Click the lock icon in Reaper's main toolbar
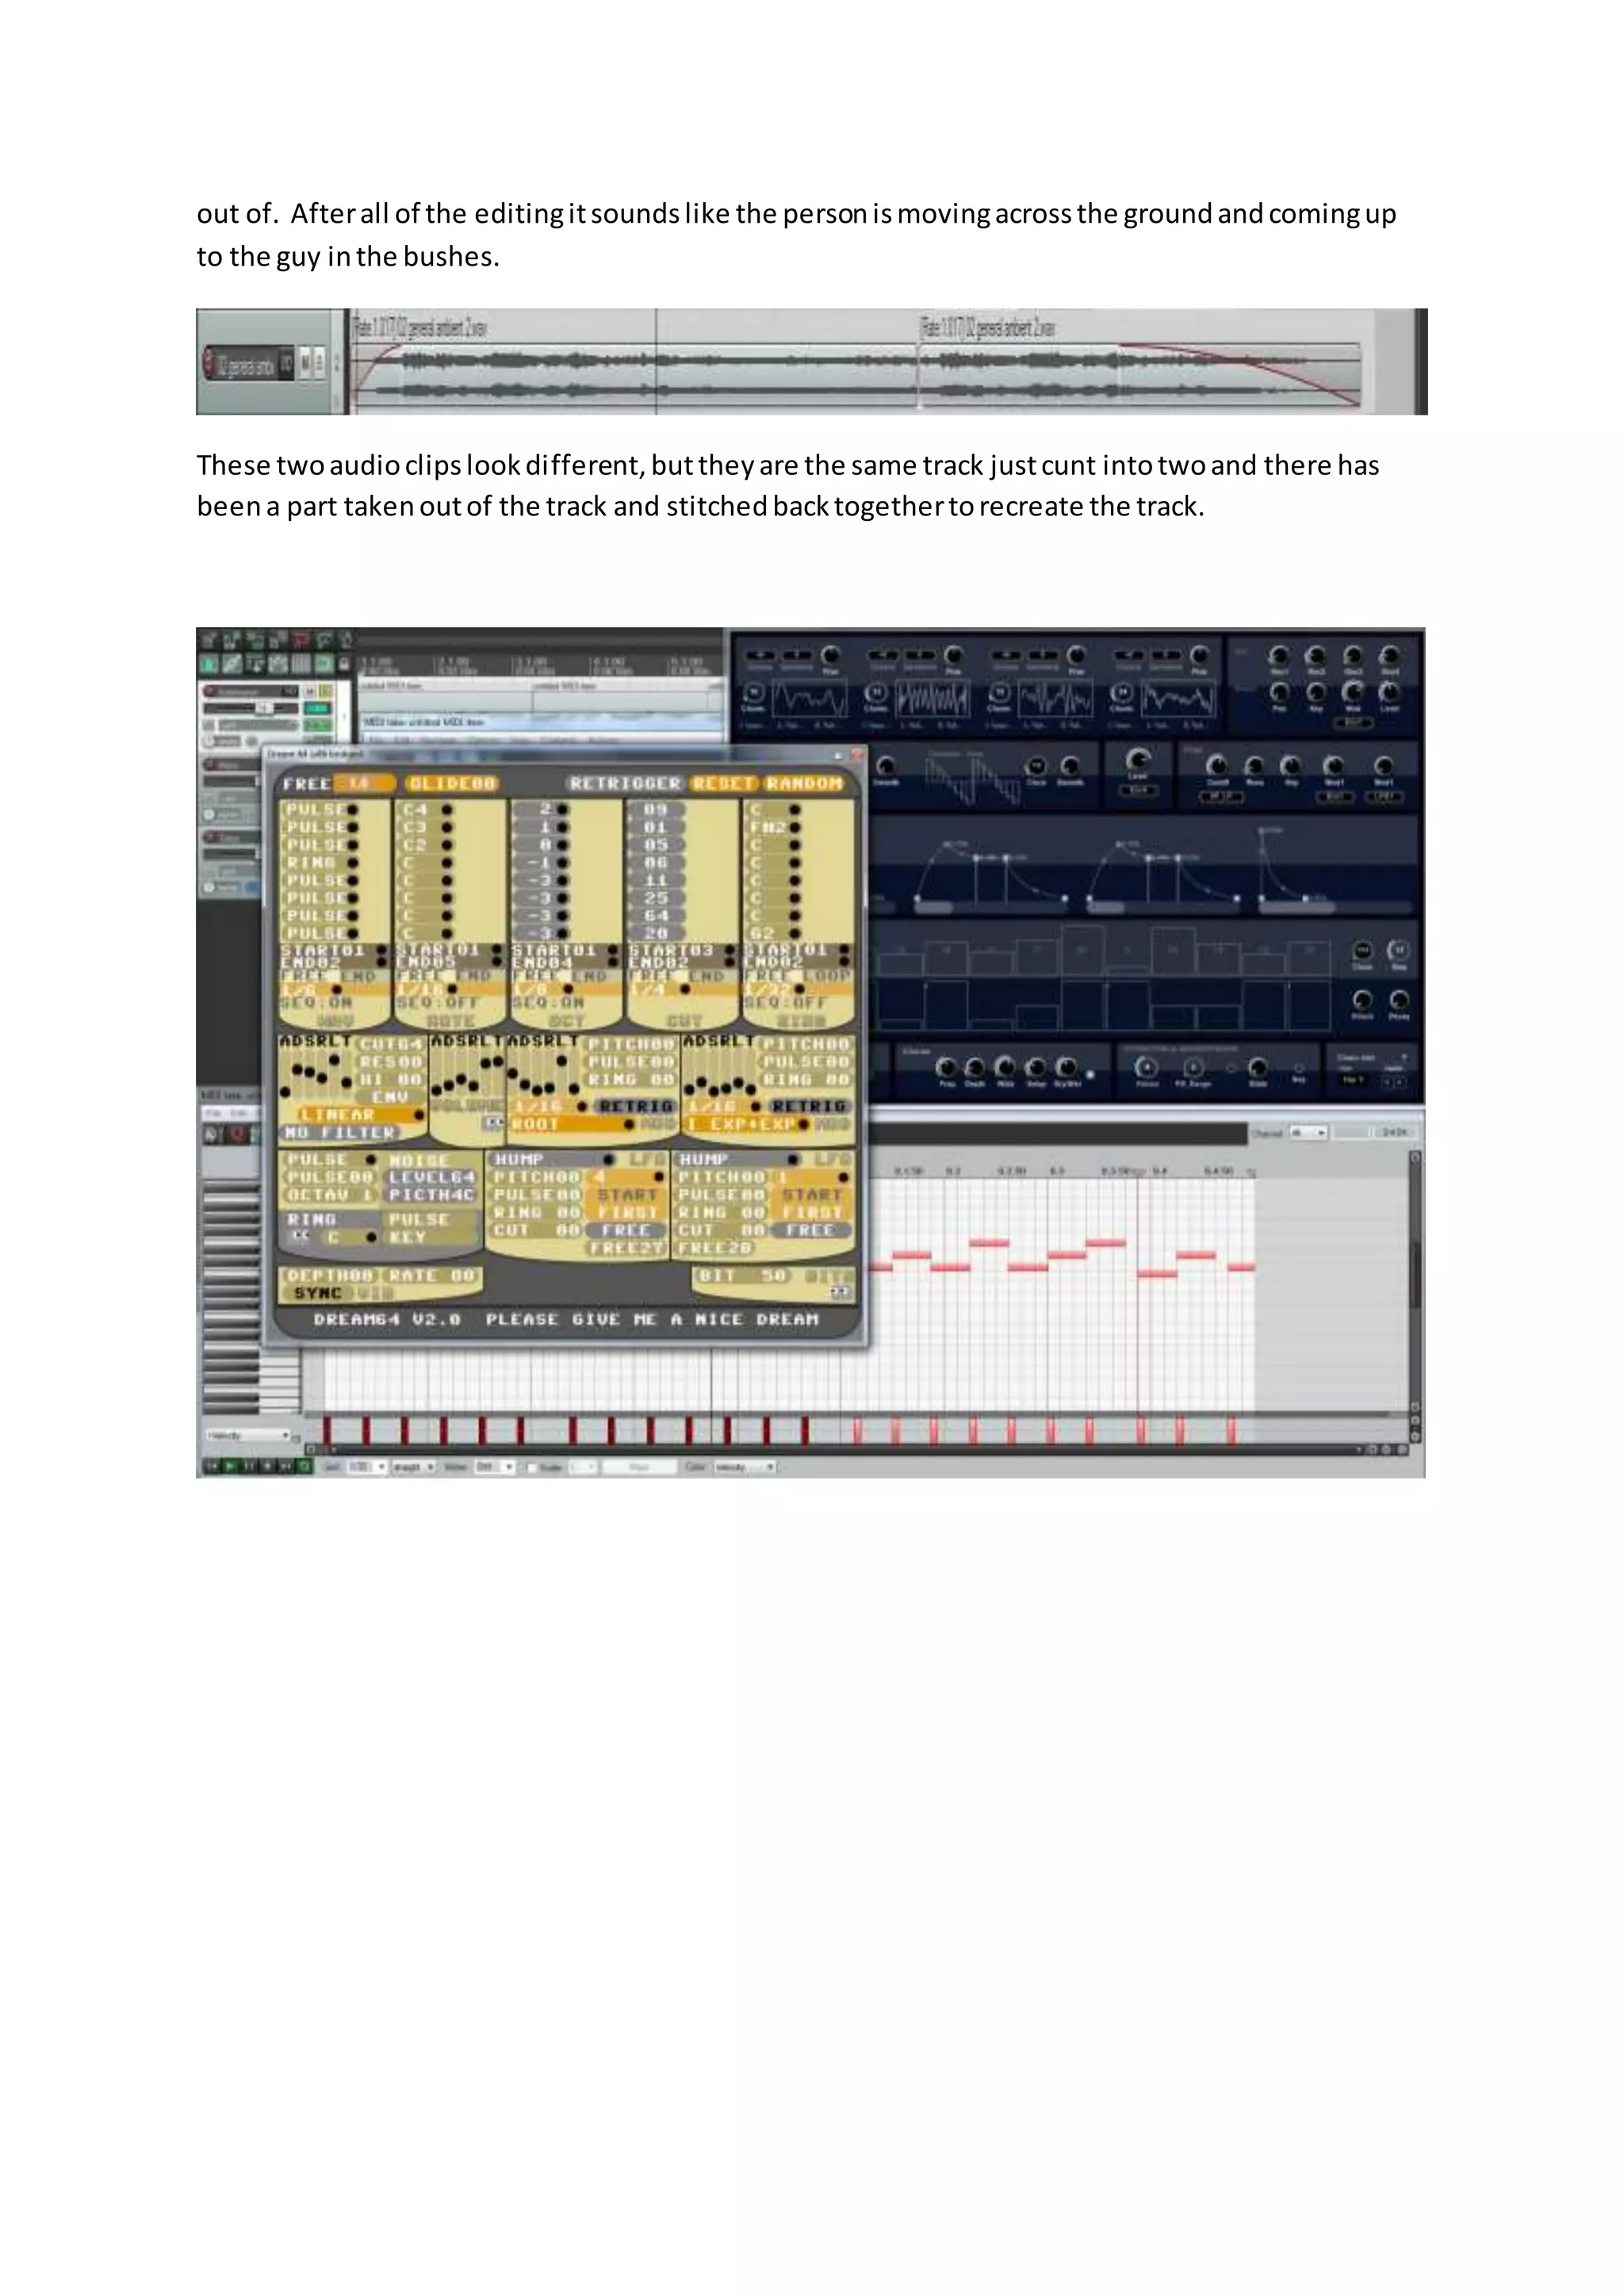Viewport: 1624px width, 2296px height. click(345, 664)
